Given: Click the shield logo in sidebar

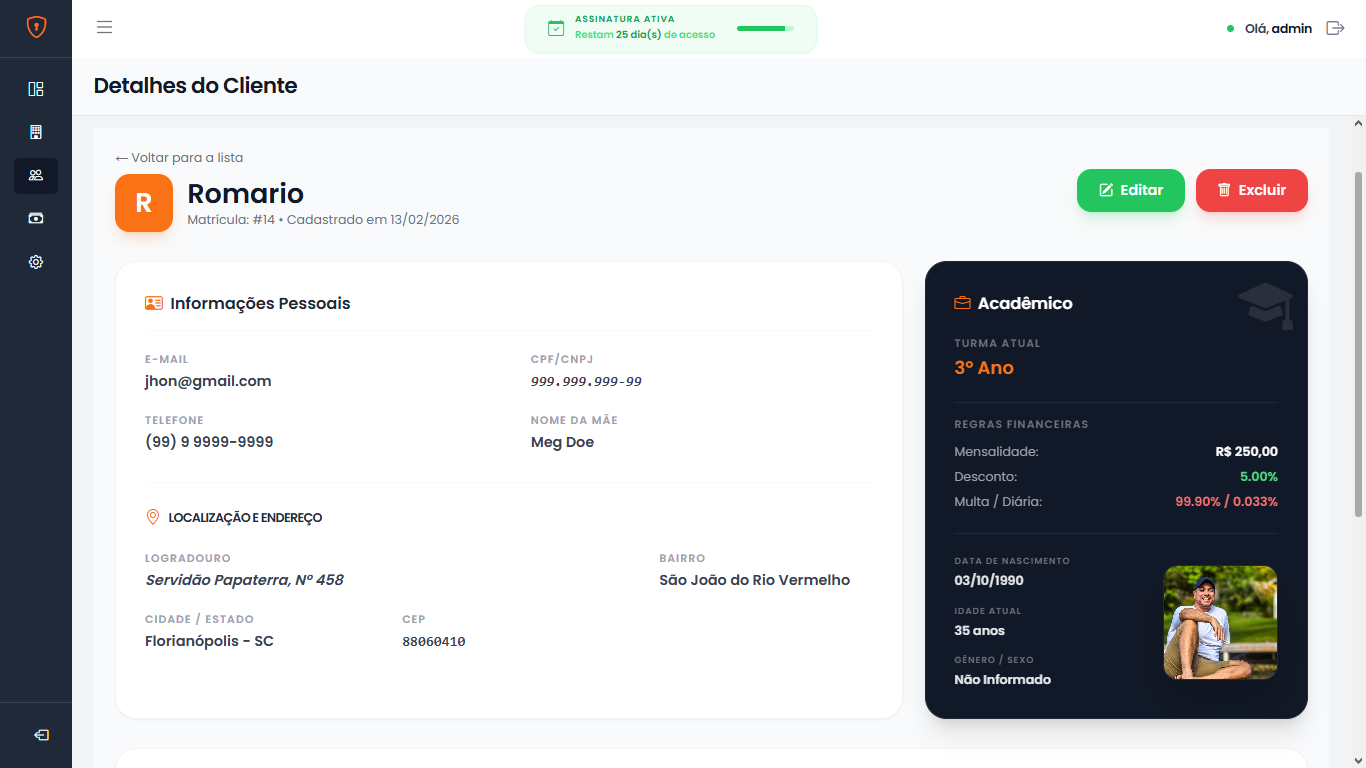Looking at the screenshot, I should coord(36,28).
